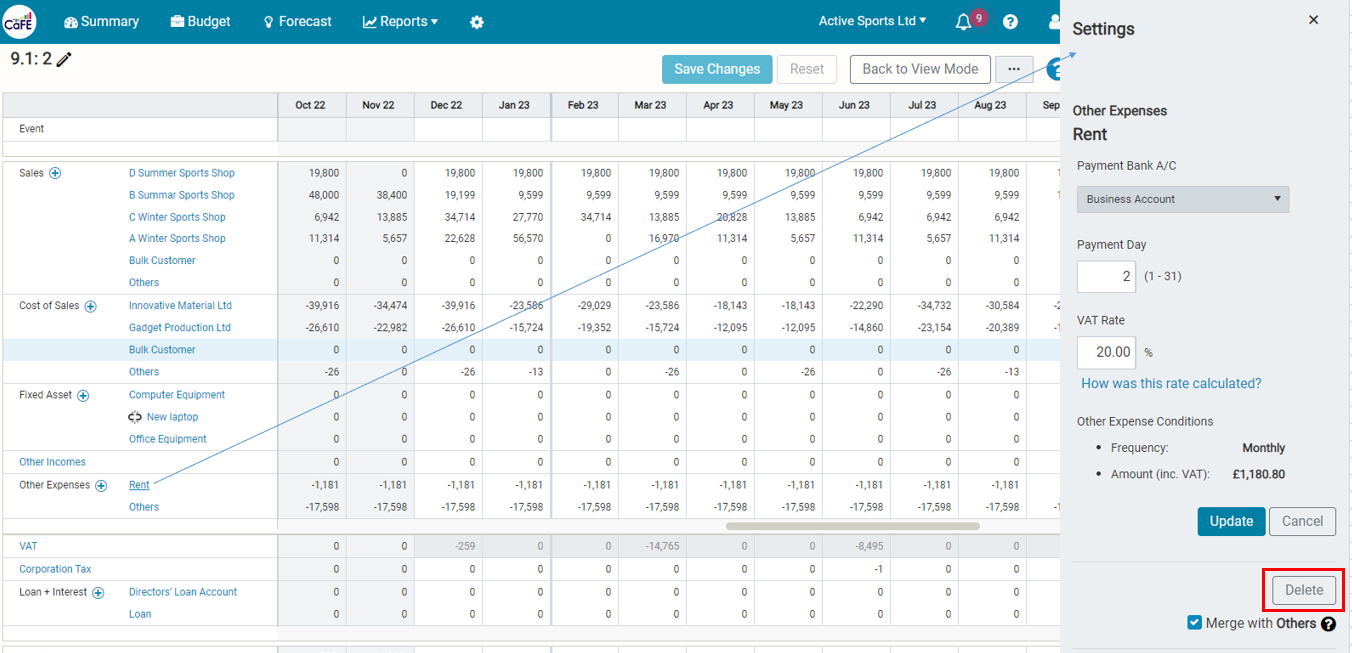Screen dimensions: 1352x653
Task: Open the Payment Bank A/C dropdown
Action: 1183,199
